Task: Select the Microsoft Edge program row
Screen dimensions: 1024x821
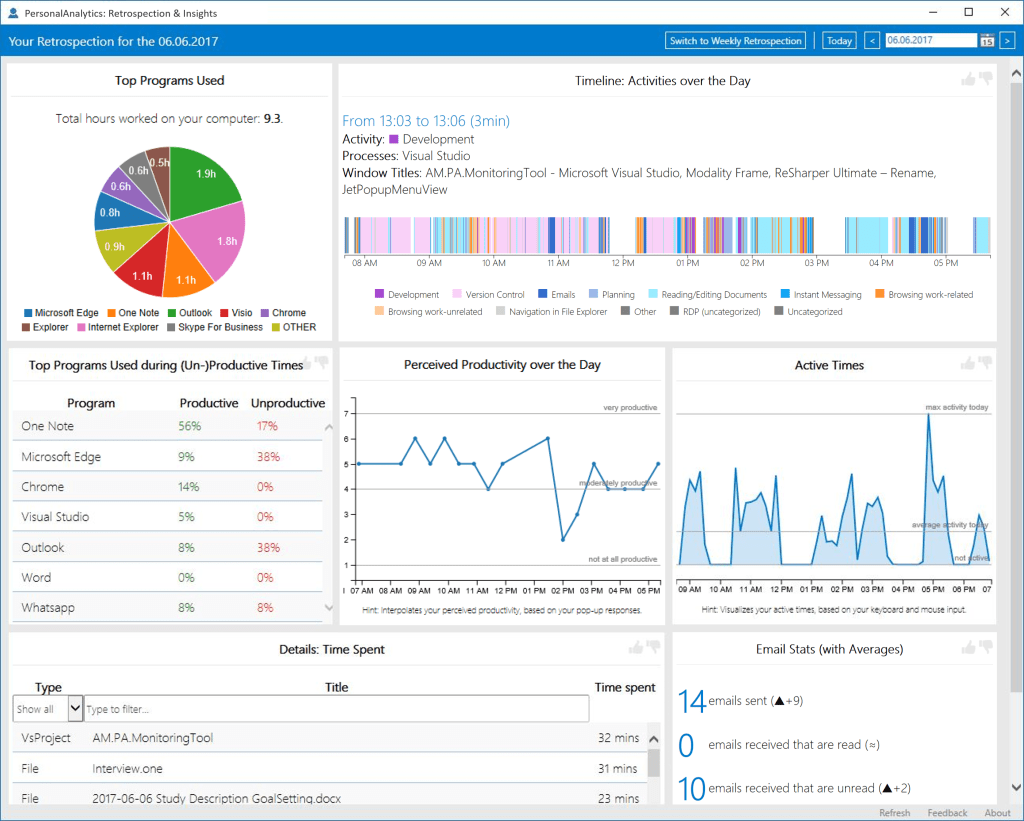Action: [167, 457]
